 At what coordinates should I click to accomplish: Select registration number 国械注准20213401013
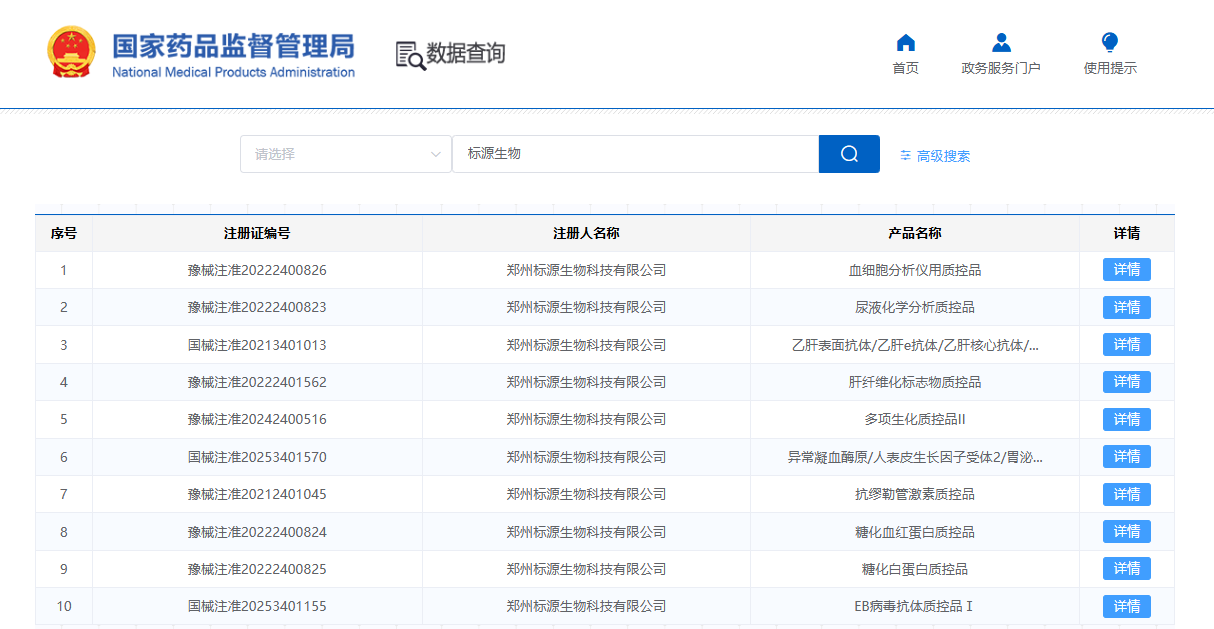click(x=257, y=345)
